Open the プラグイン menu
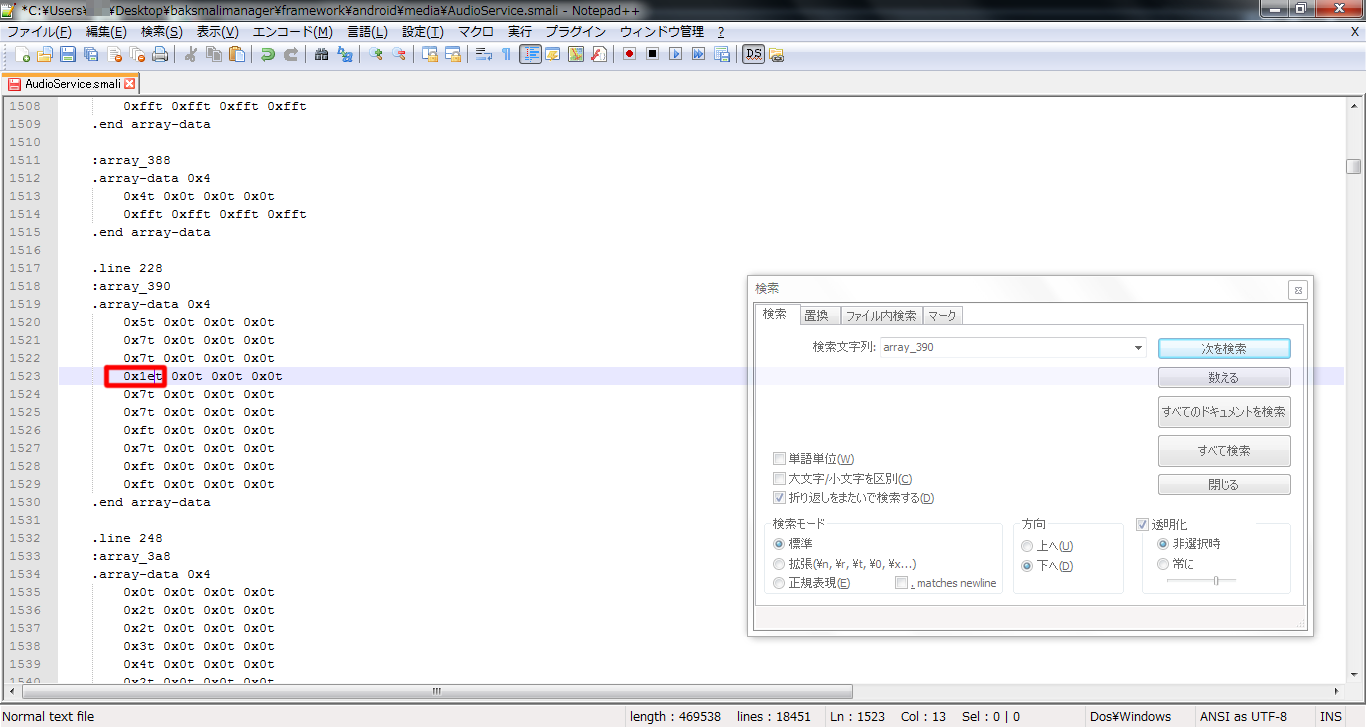 click(x=576, y=32)
